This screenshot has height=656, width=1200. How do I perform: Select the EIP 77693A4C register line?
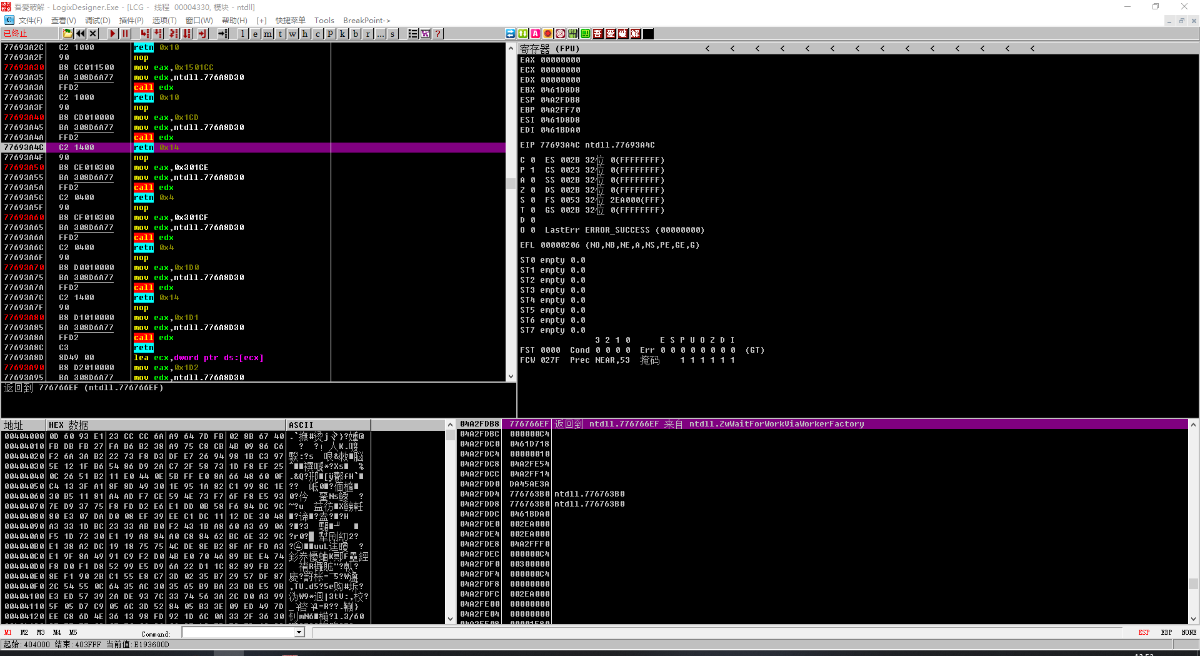pos(590,147)
